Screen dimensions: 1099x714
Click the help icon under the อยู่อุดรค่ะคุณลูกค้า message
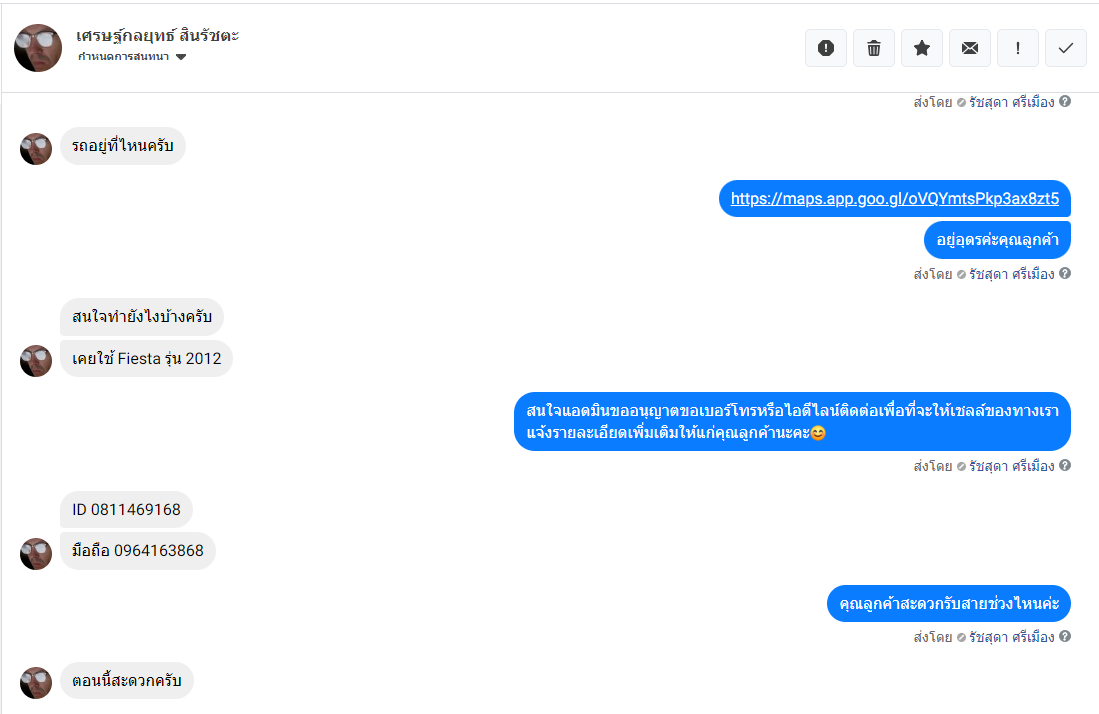[x=1065, y=273]
